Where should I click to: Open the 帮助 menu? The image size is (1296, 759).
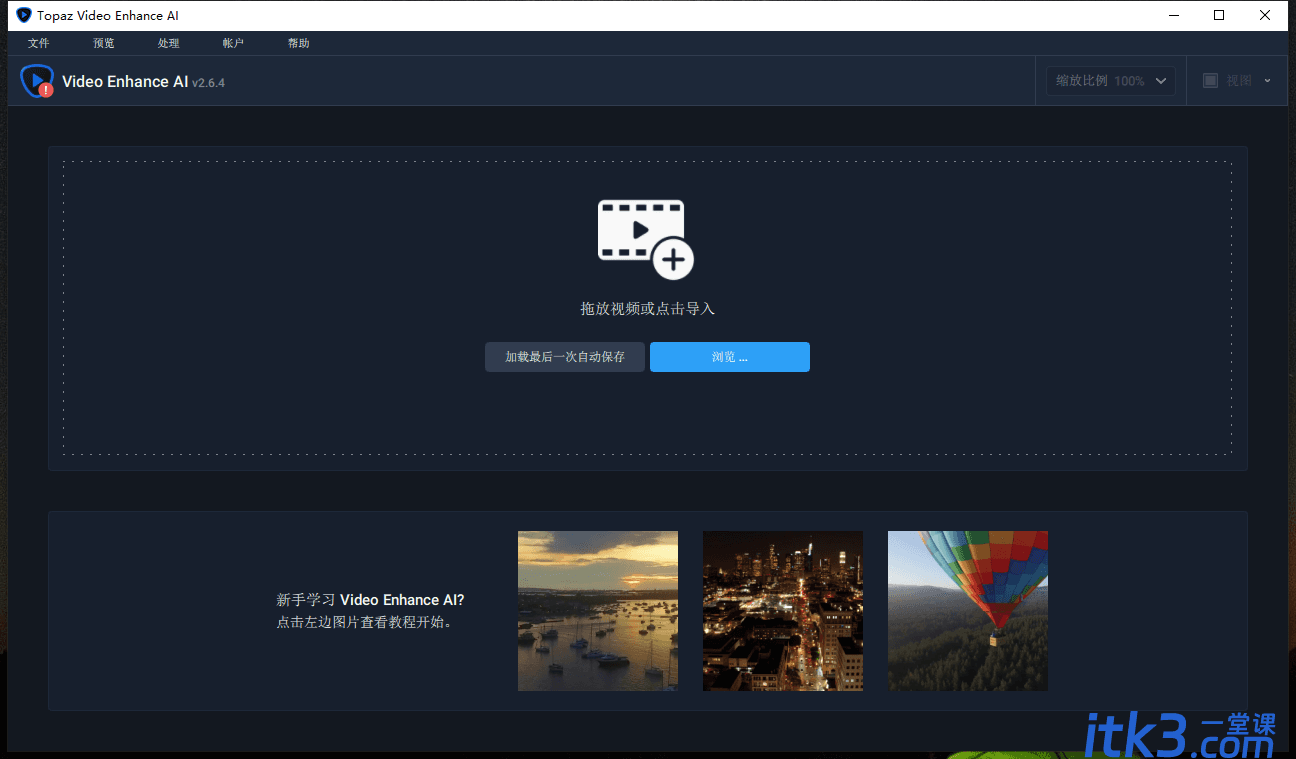point(298,43)
